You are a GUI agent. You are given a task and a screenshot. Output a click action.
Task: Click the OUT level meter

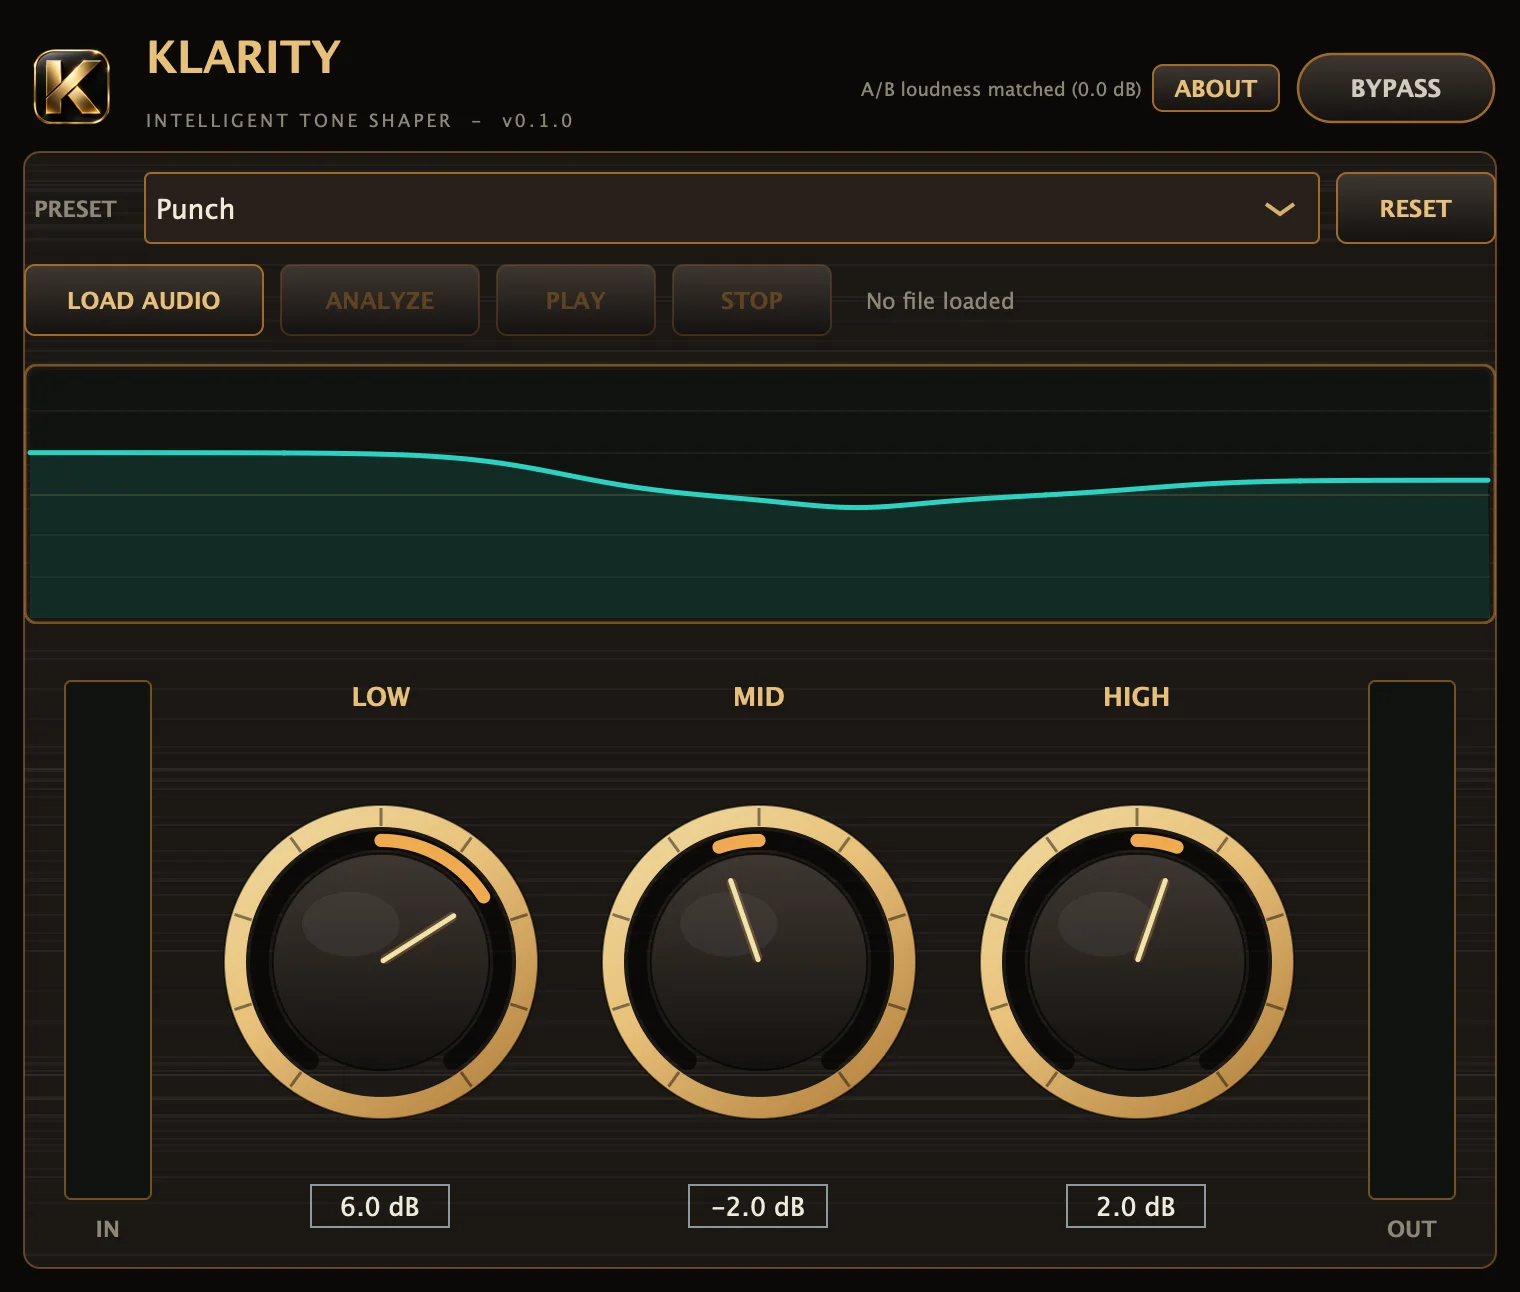coord(1412,940)
